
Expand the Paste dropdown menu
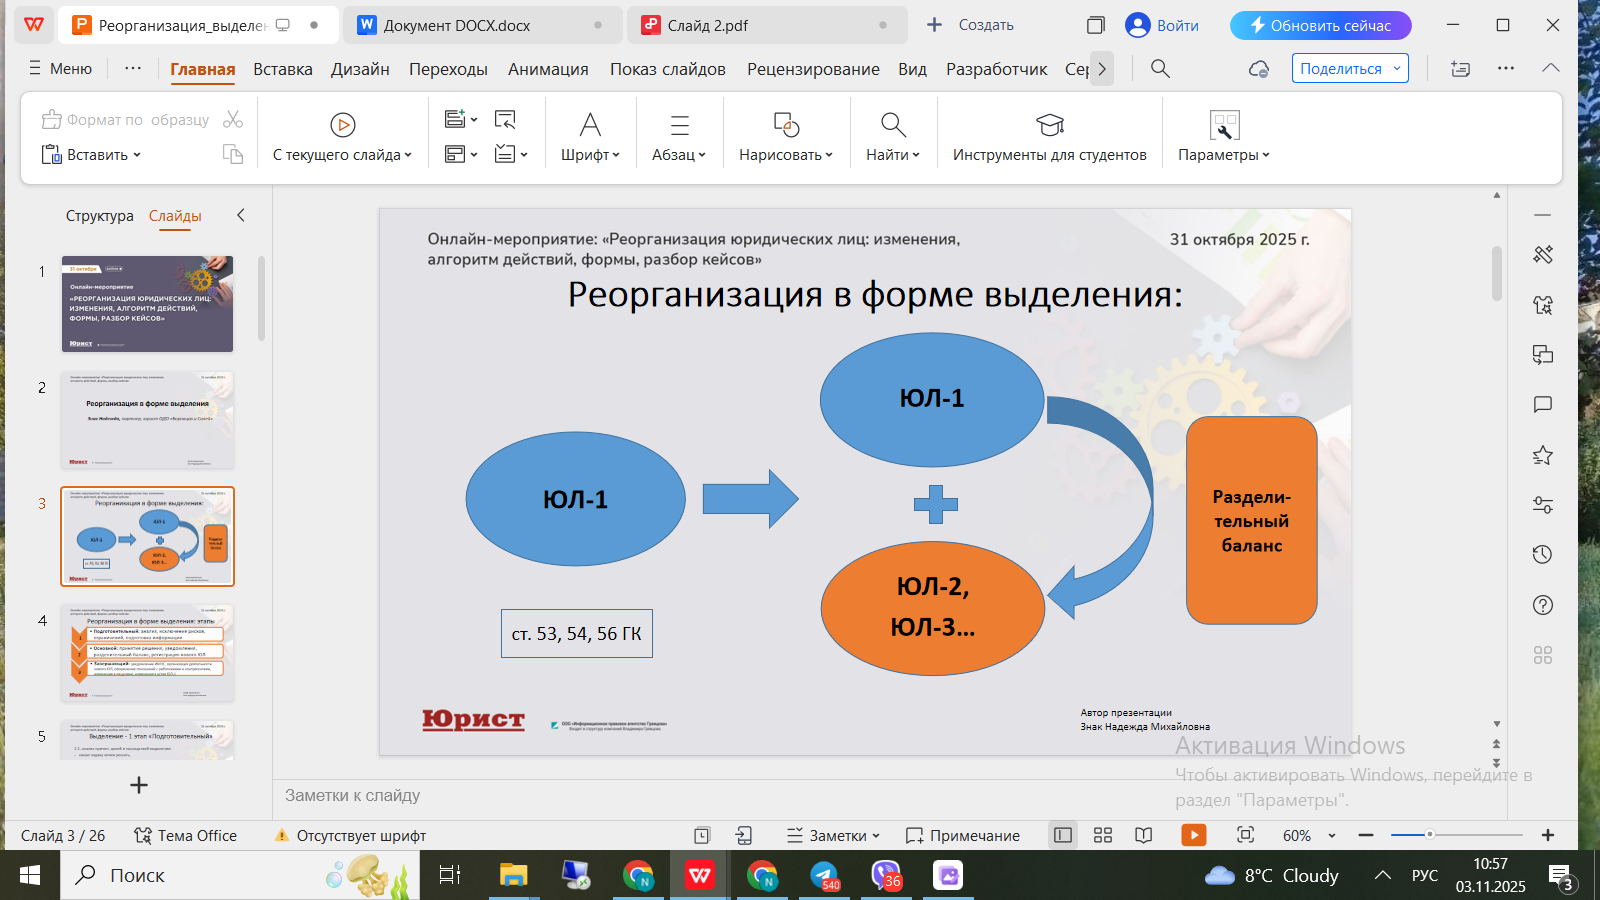(x=137, y=155)
